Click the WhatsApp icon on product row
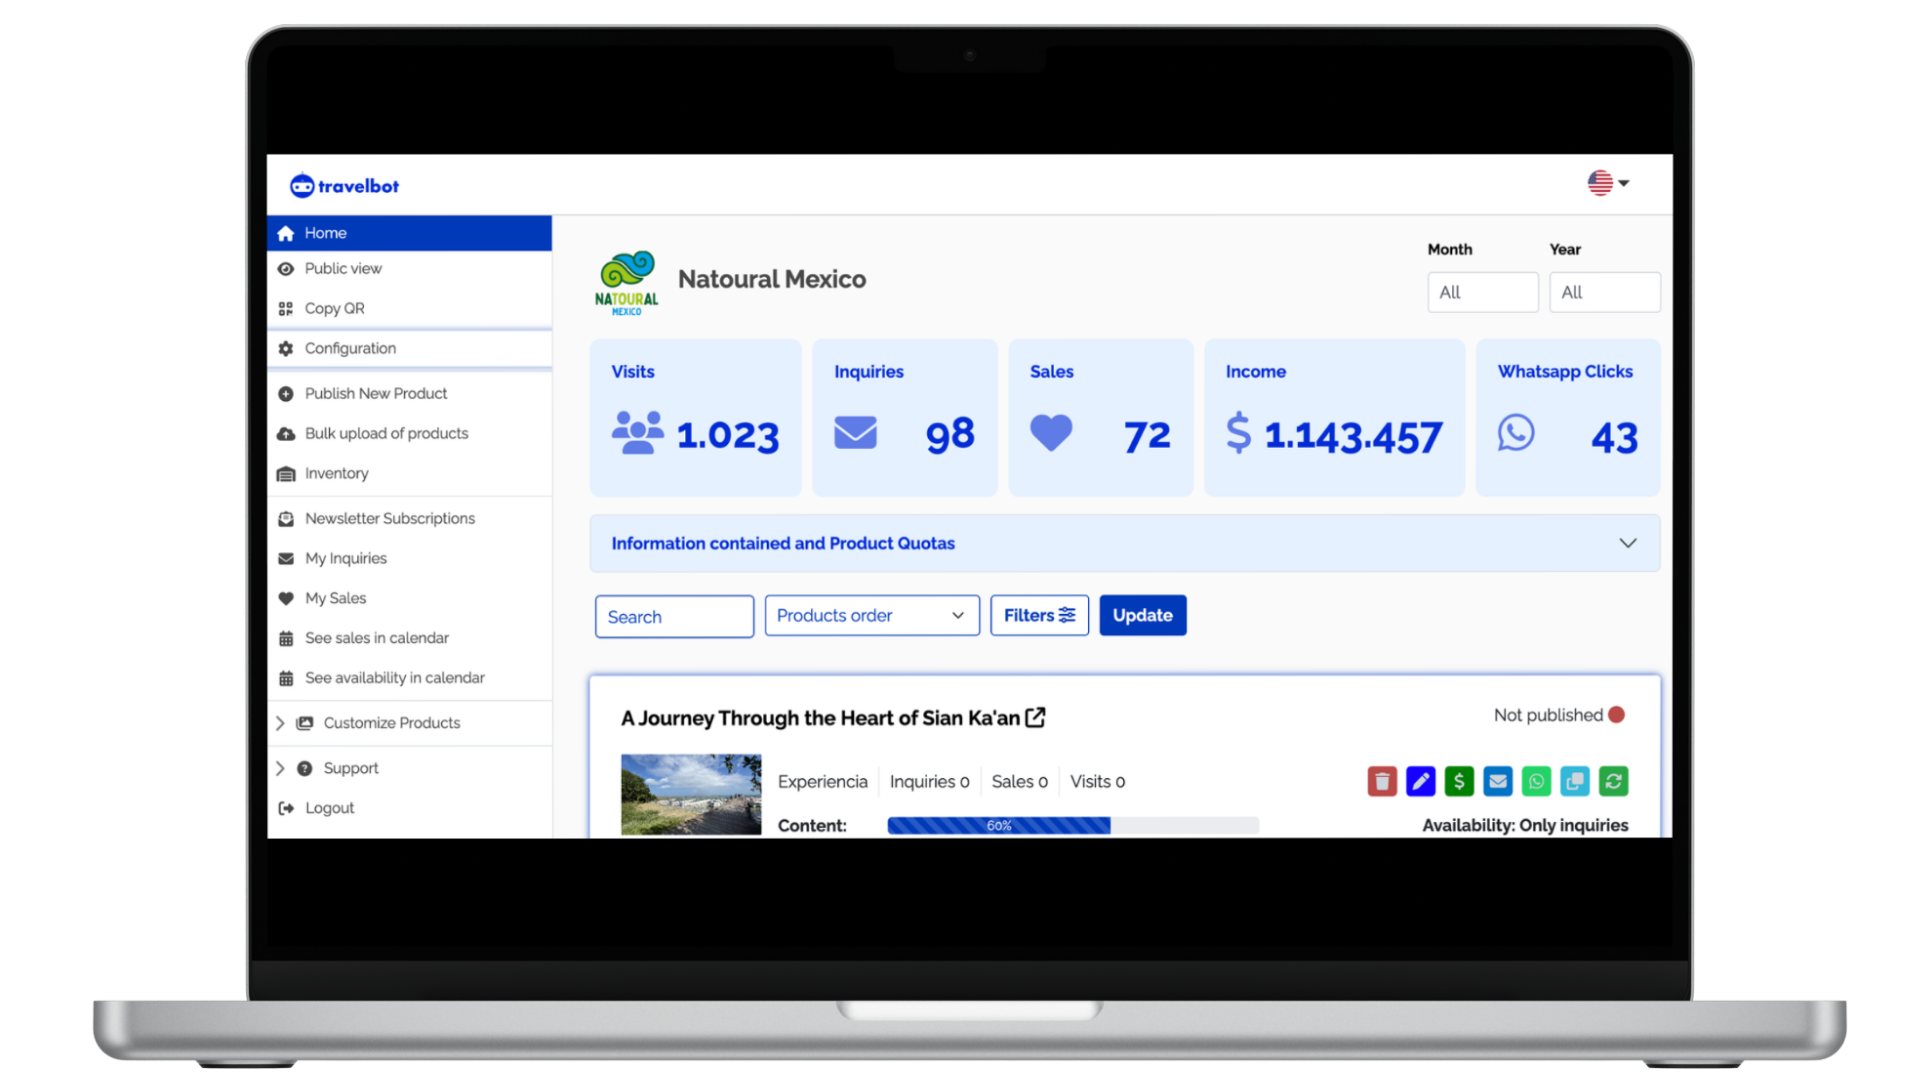 pyautogui.click(x=1536, y=781)
